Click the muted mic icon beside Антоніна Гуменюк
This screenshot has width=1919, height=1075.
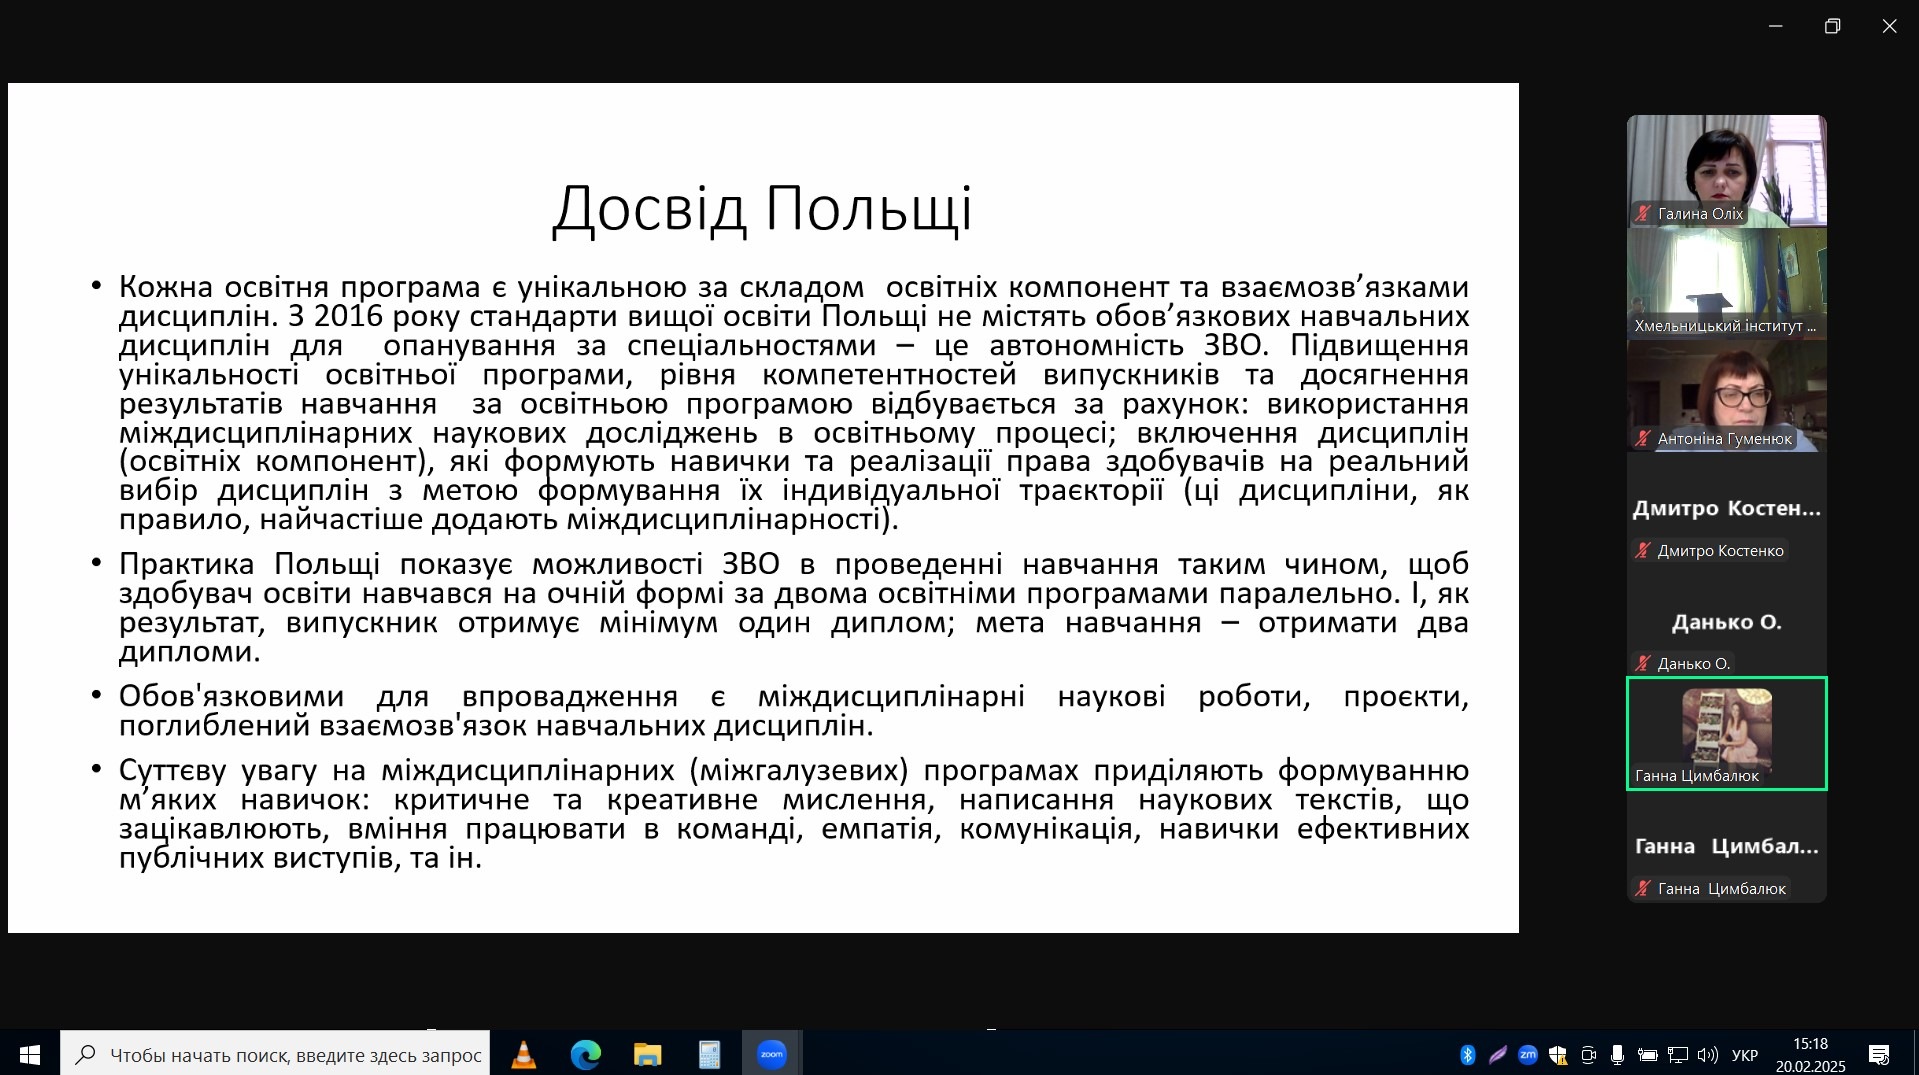coord(1643,438)
